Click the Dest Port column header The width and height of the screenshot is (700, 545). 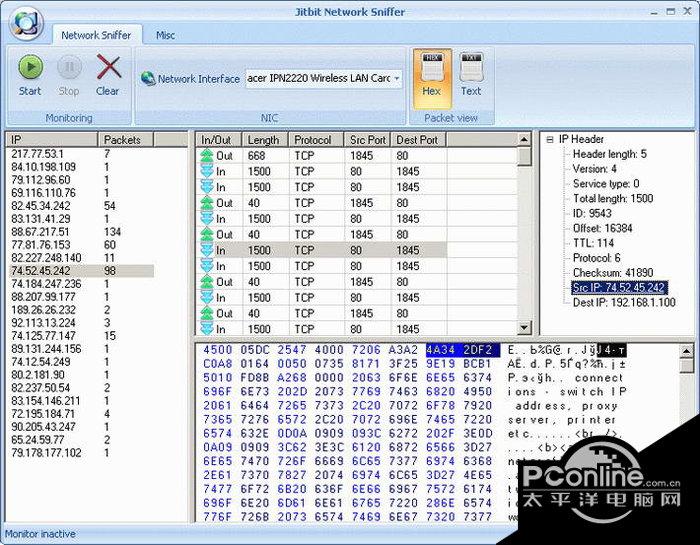[419, 140]
